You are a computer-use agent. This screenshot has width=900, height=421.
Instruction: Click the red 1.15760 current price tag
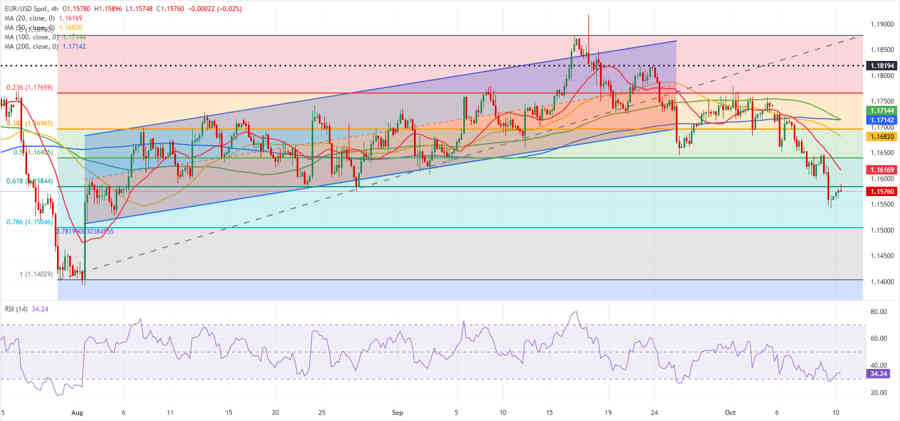click(881, 191)
